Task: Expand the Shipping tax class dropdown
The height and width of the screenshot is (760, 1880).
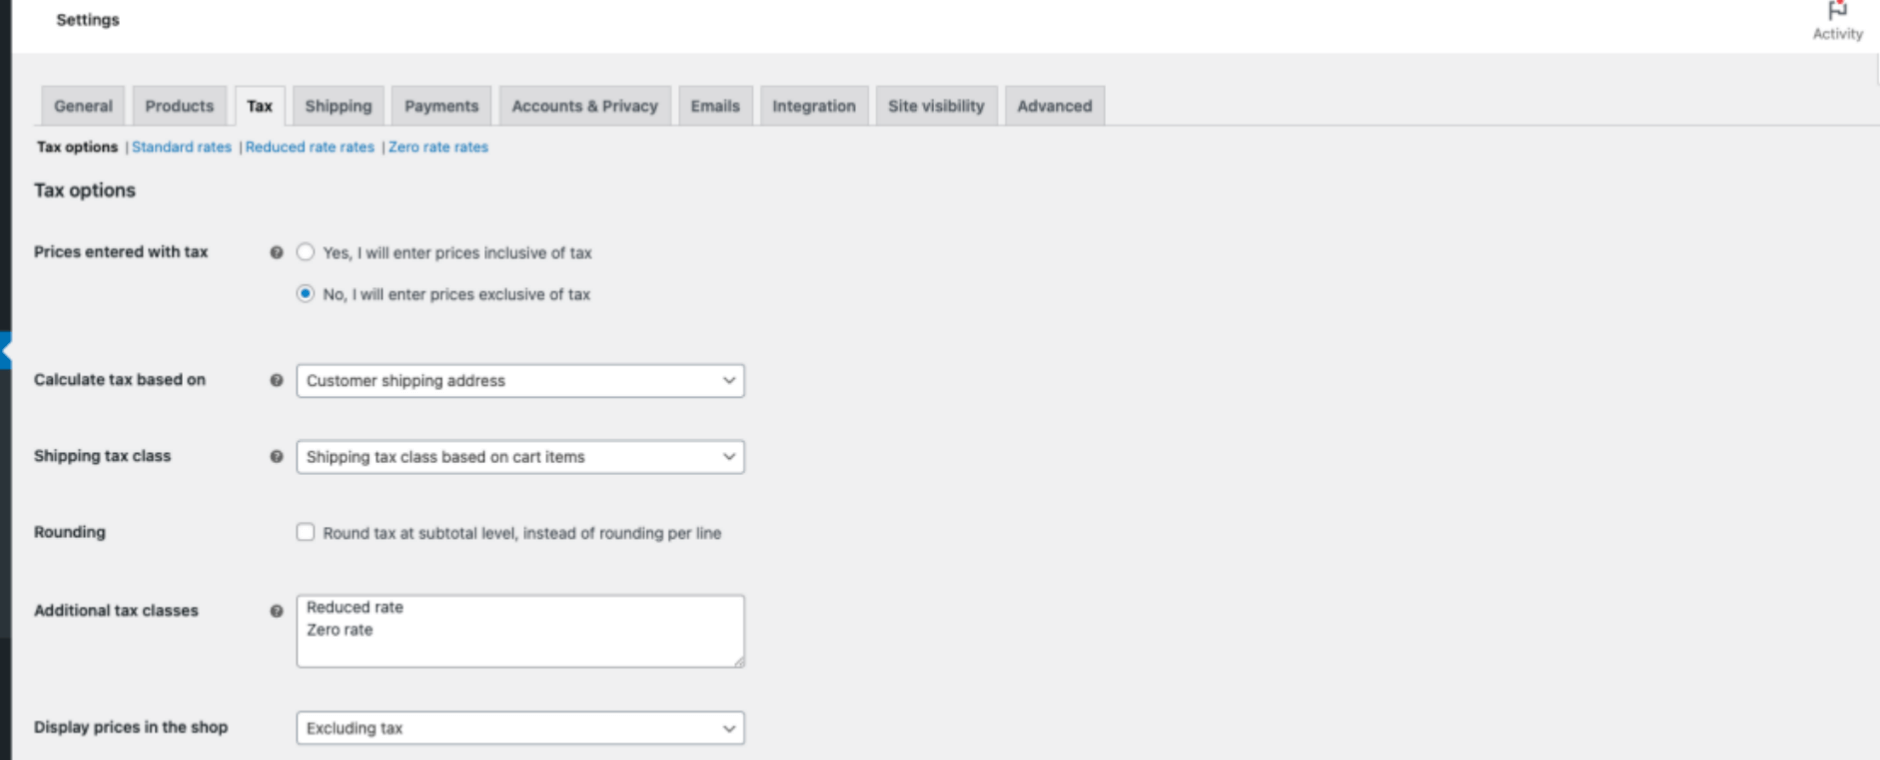Action: click(x=520, y=457)
